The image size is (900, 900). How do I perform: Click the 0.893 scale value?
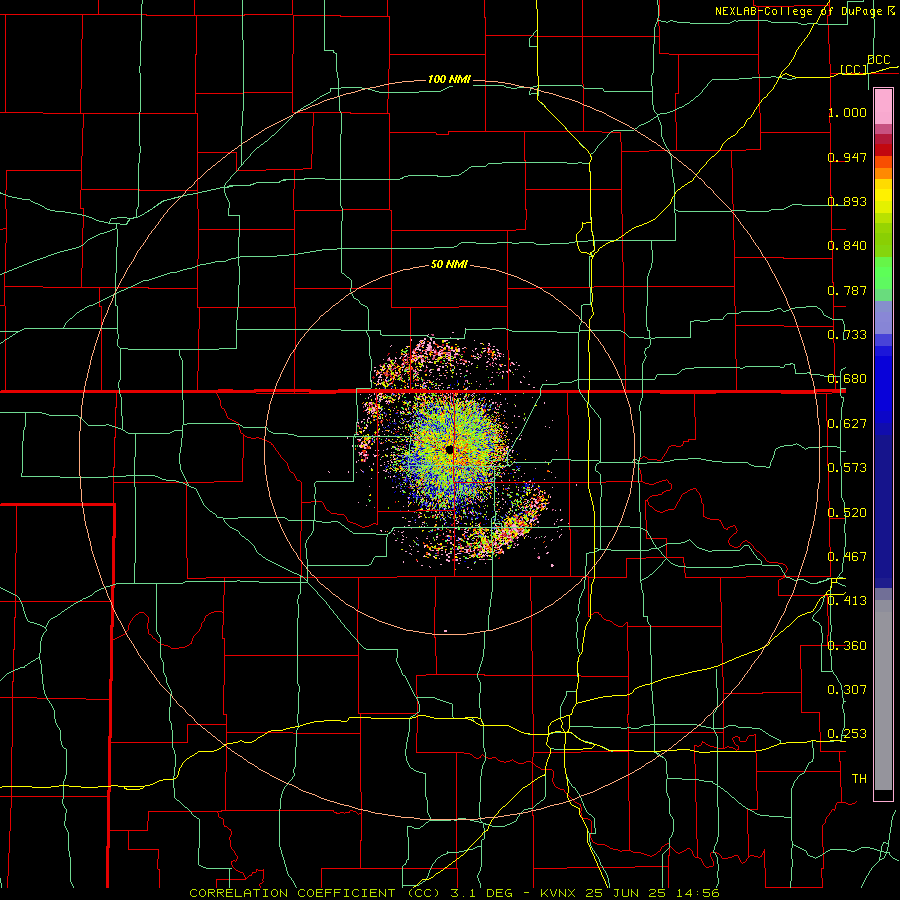point(847,201)
